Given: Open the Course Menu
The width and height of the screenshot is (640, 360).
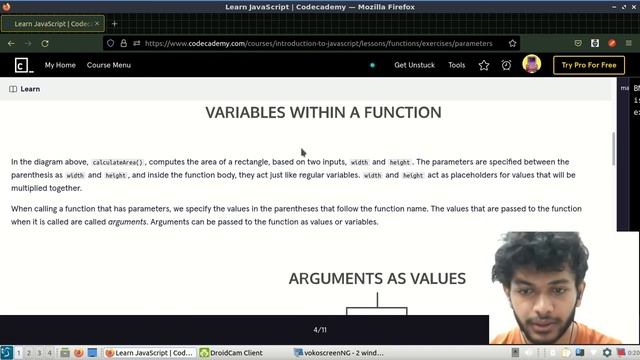Looking at the screenshot, I should point(109,65).
